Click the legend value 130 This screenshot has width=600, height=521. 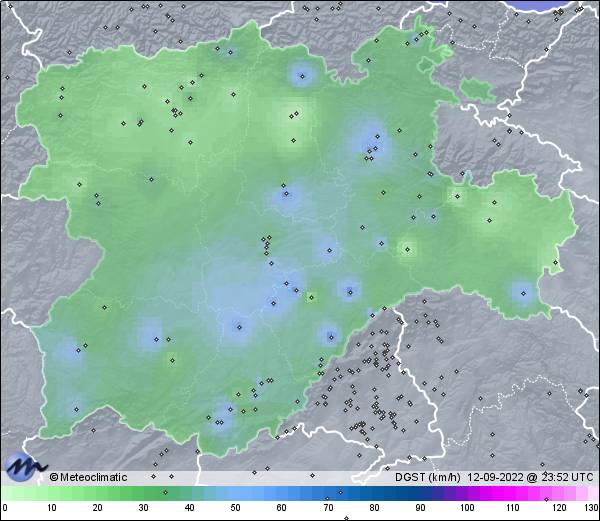click(x=592, y=508)
